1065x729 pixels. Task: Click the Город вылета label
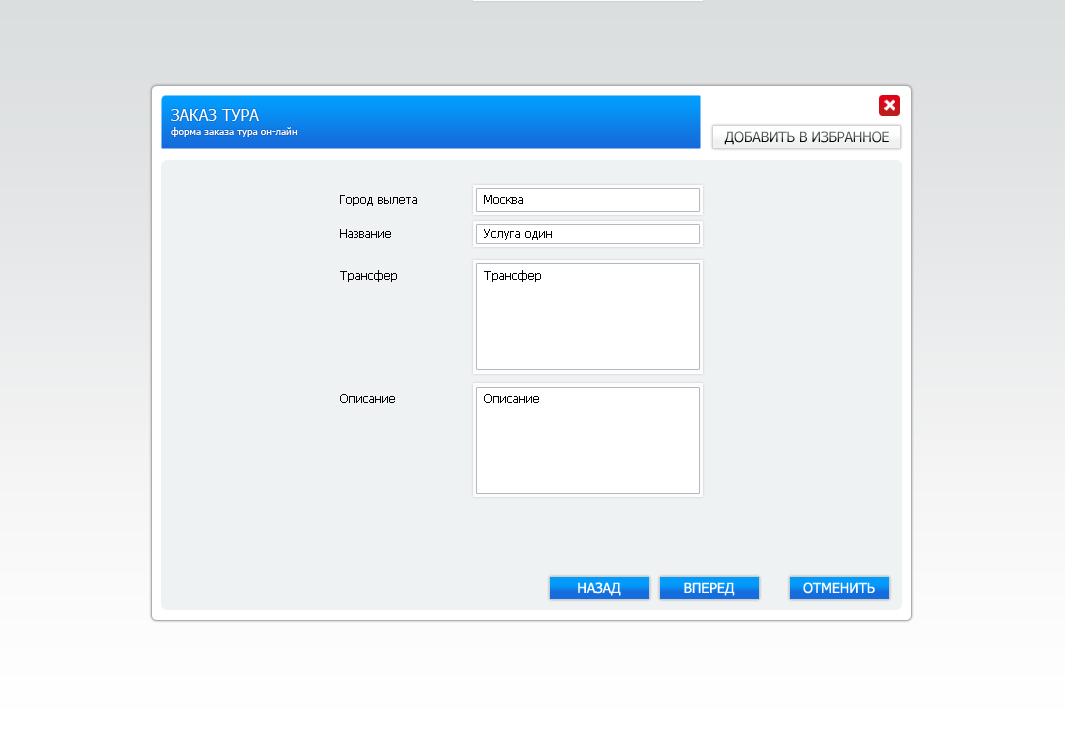(378, 200)
